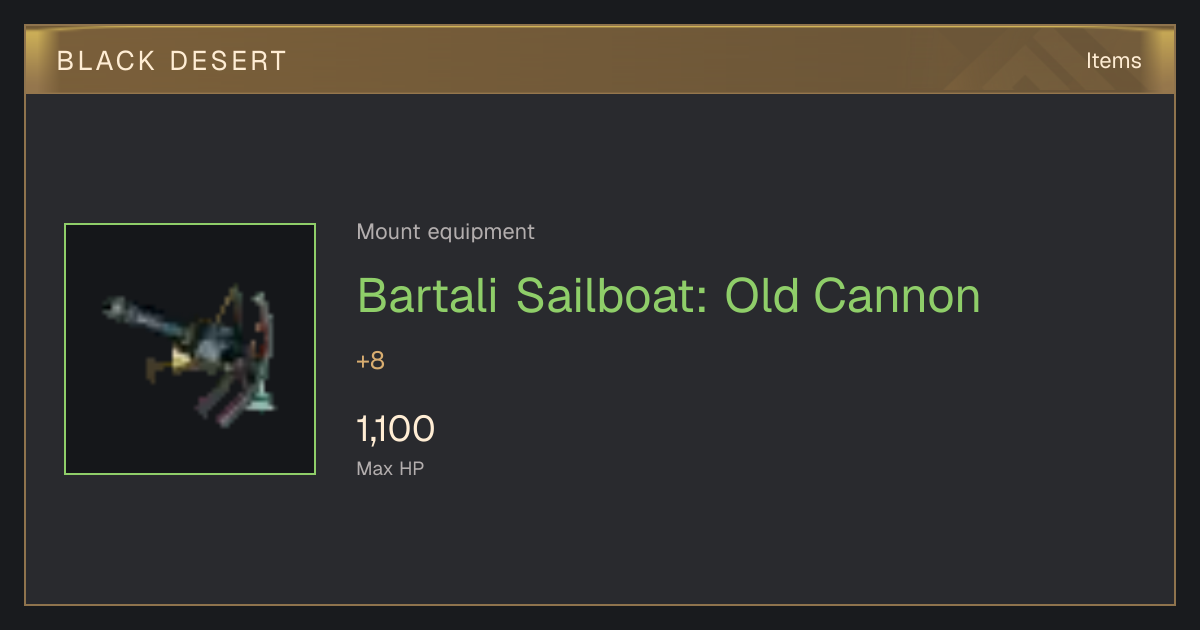Click the green-bordered item thumbnail frame
The image size is (1200, 630).
190,349
